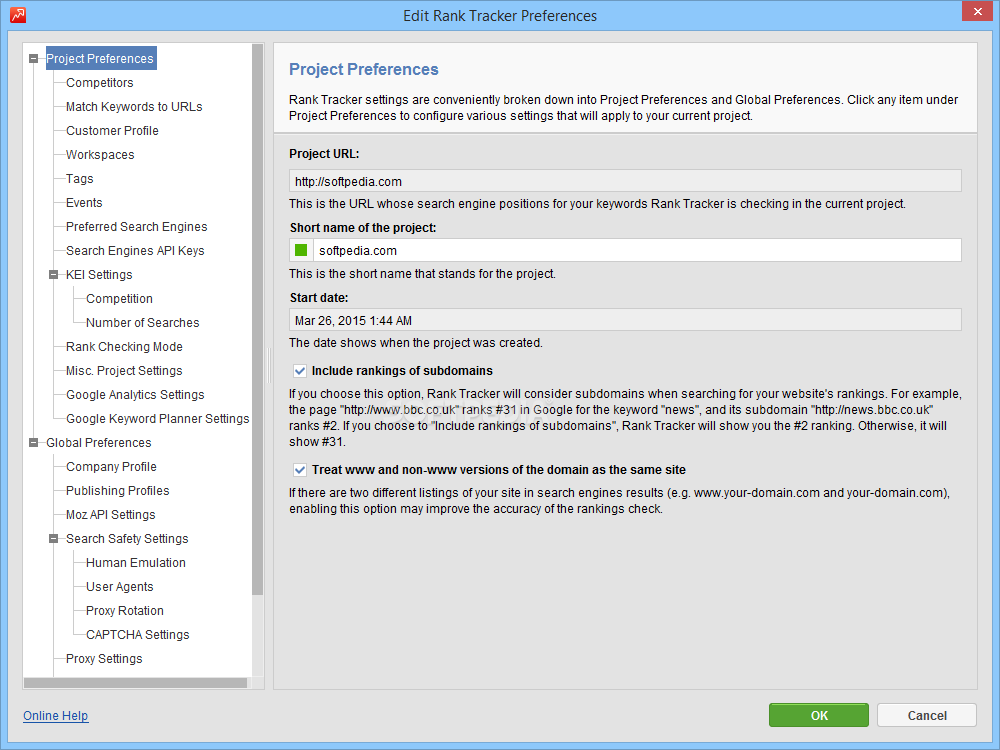Open Human Emulation settings
The height and width of the screenshot is (750, 1000).
click(x=136, y=563)
